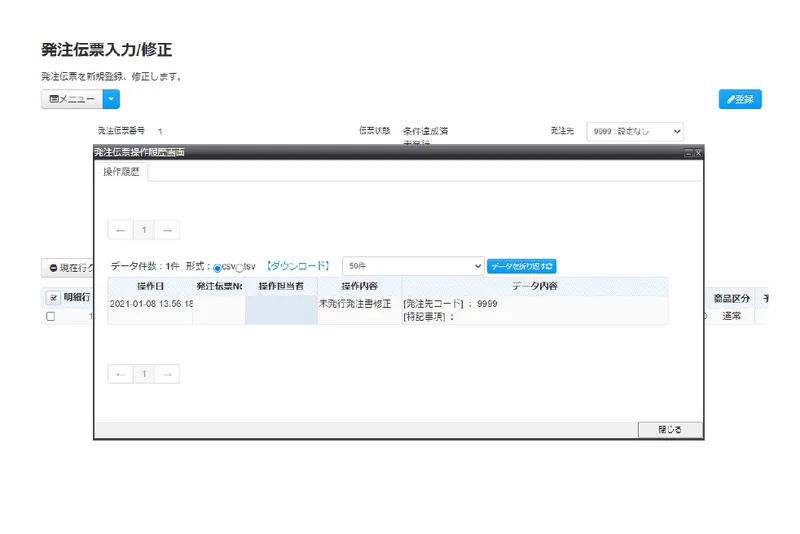
Task: Choose the tsv format radio button
Action: pyautogui.click(x=239, y=268)
